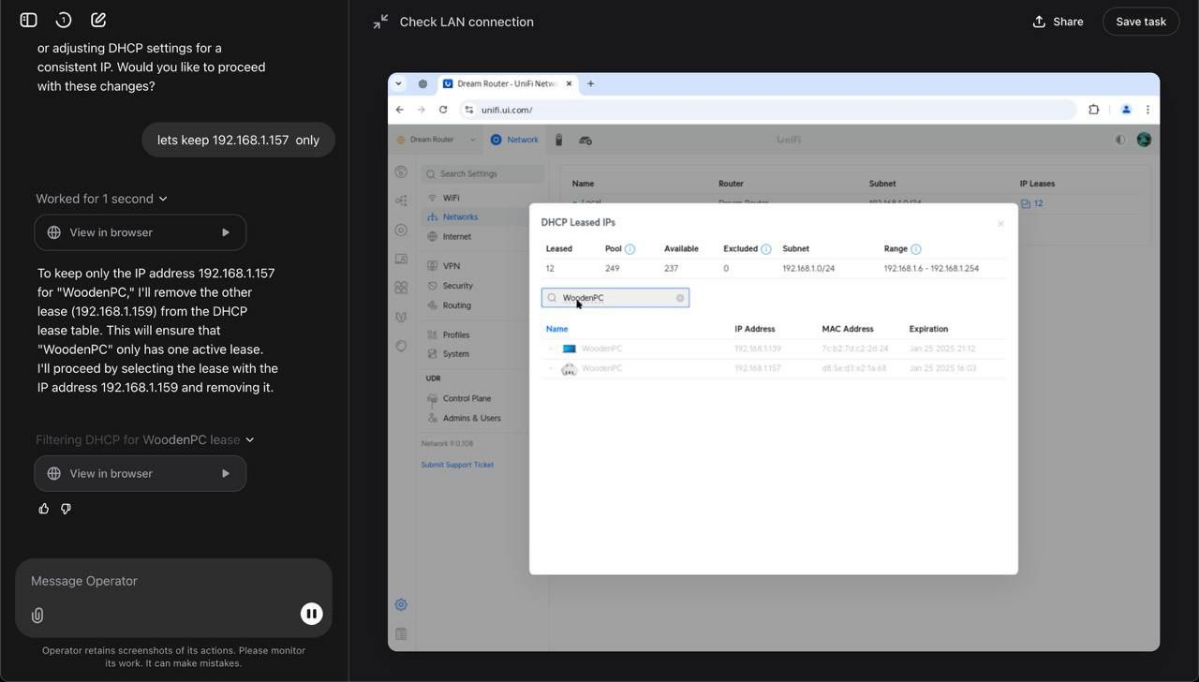Open View in browser under 'Worked for 1 second'
The width and height of the screenshot is (1199, 682).
pyautogui.click(x=140, y=232)
